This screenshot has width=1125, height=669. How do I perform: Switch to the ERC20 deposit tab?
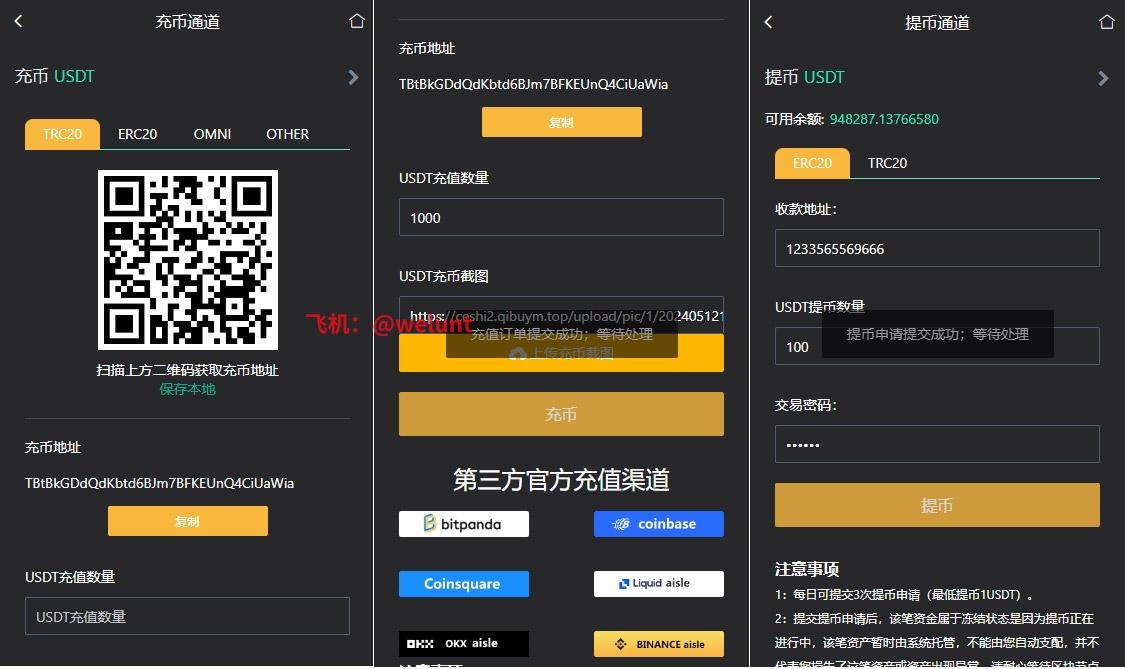pos(137,134)
